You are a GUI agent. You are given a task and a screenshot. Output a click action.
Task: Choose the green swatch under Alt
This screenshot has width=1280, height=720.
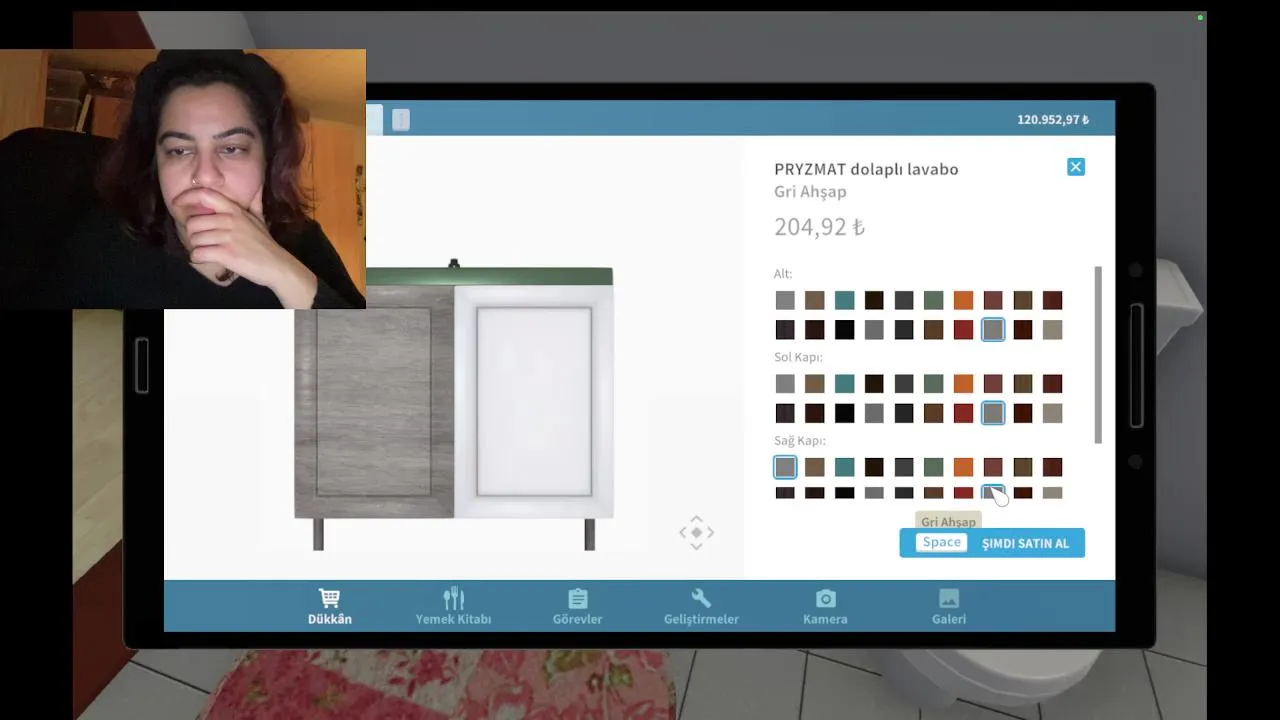point(934,300)
